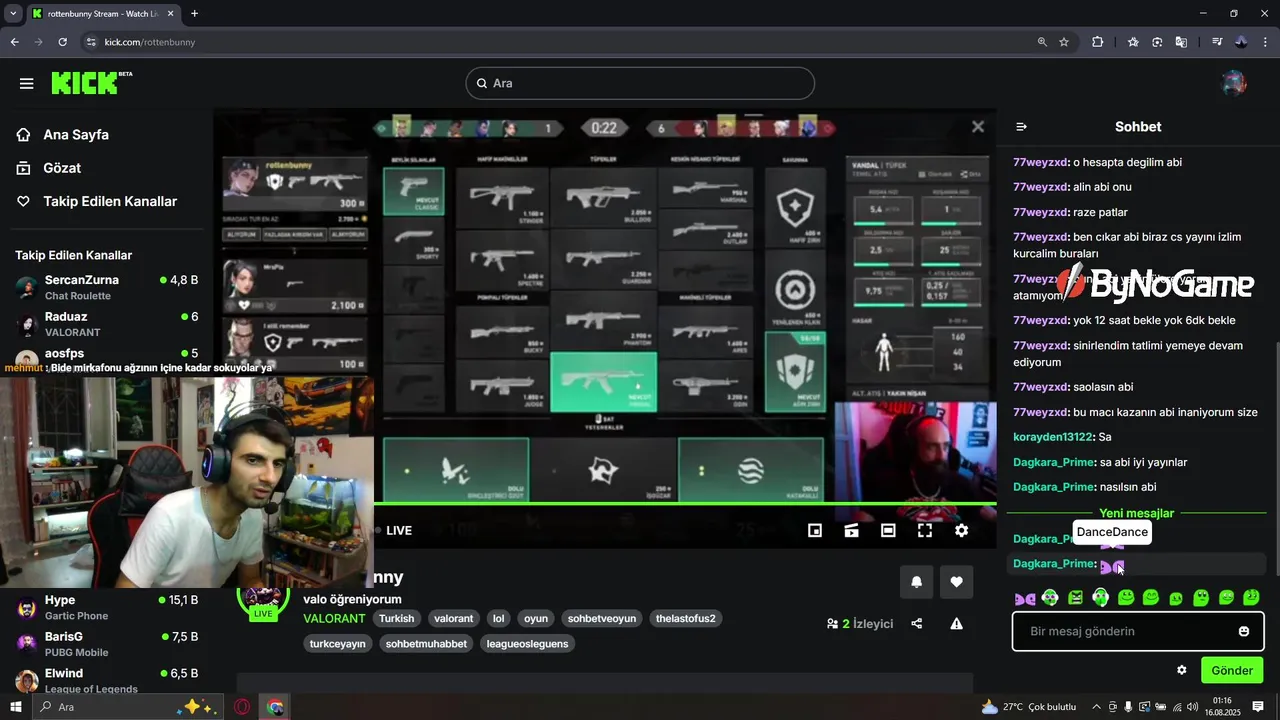Select the oyun tag
The image size is (1280, 720).
(536, 618)
